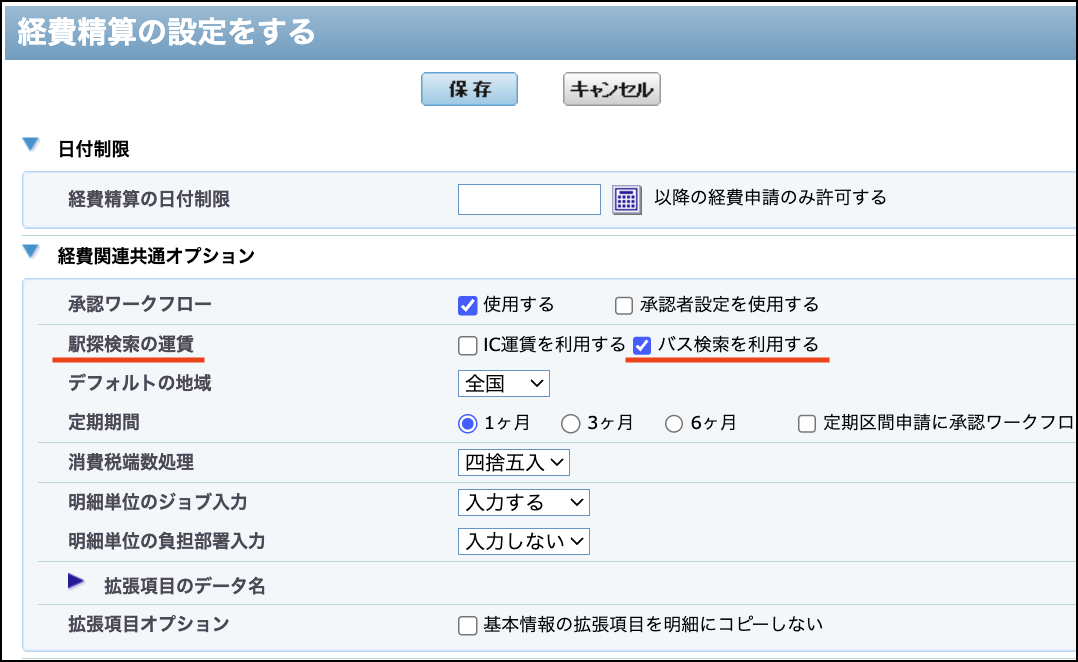Viewport: 1078px width, 662px height.
Task: Collapse the 経費関連共通オプション section triangle
Action: pyautogui.click(x=31, y=253)
